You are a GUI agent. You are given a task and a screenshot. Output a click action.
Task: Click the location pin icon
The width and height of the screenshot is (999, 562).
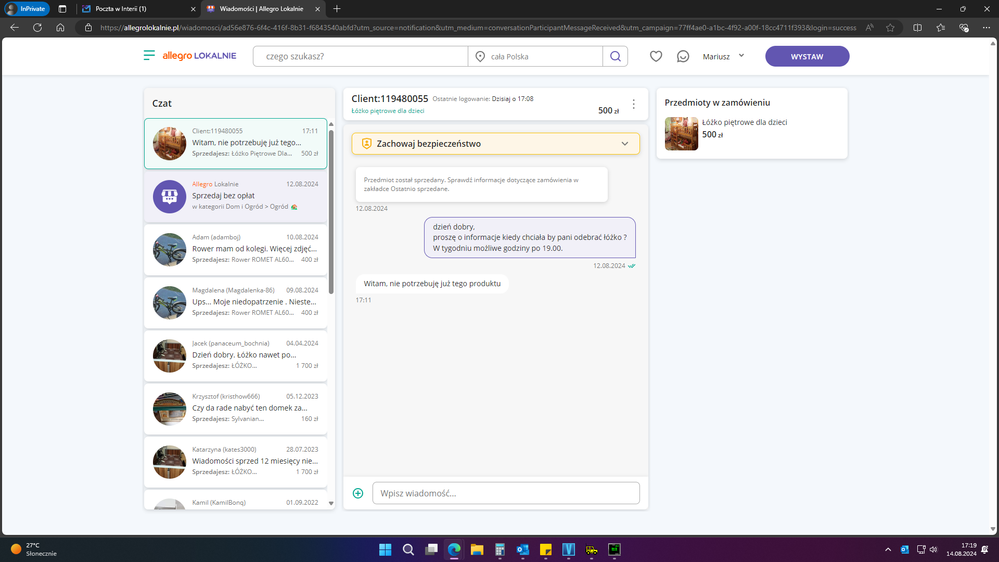tap(480, 57)
